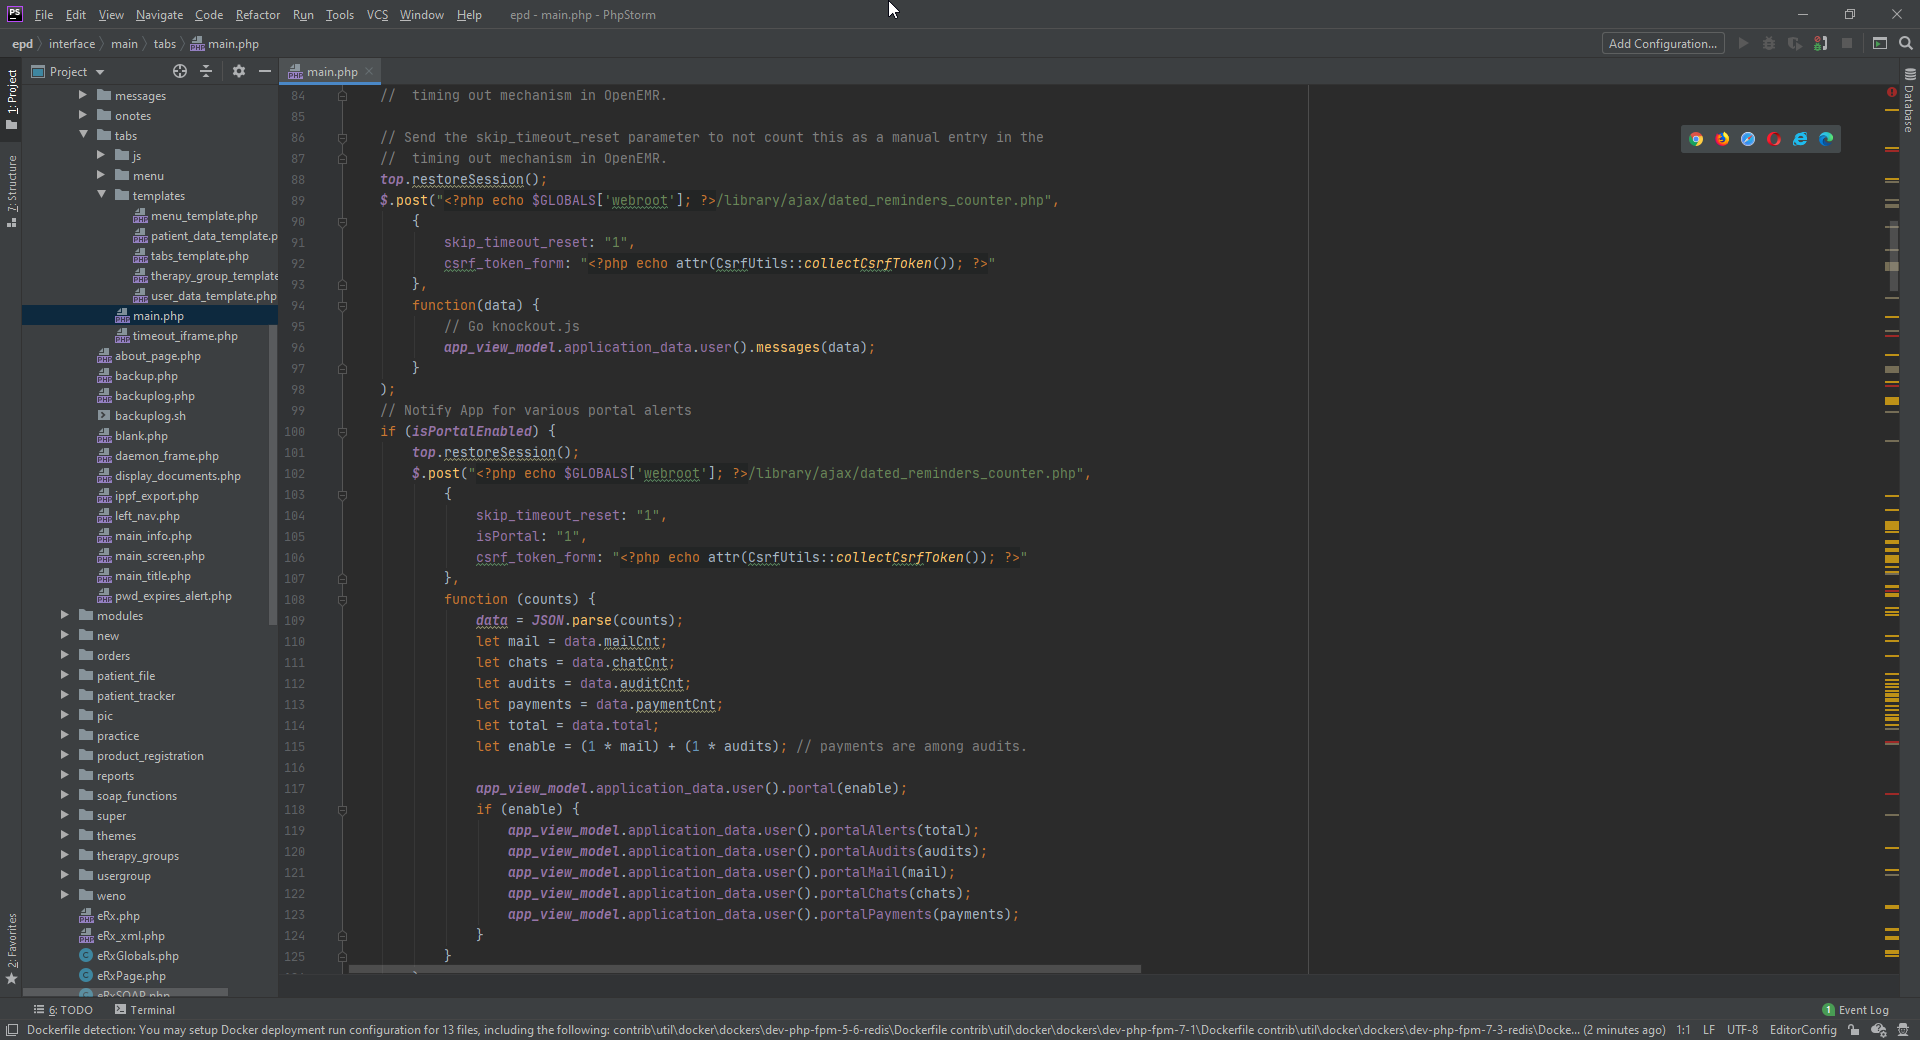Collapse the templates folder
The height and width of the screenshot is (1040, 1920).
102,195
